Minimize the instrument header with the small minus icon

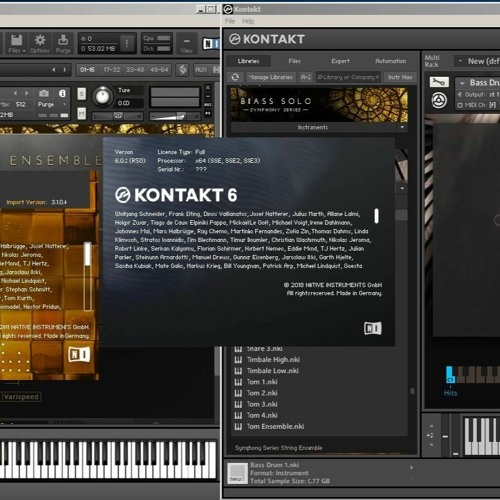[208, 96]
